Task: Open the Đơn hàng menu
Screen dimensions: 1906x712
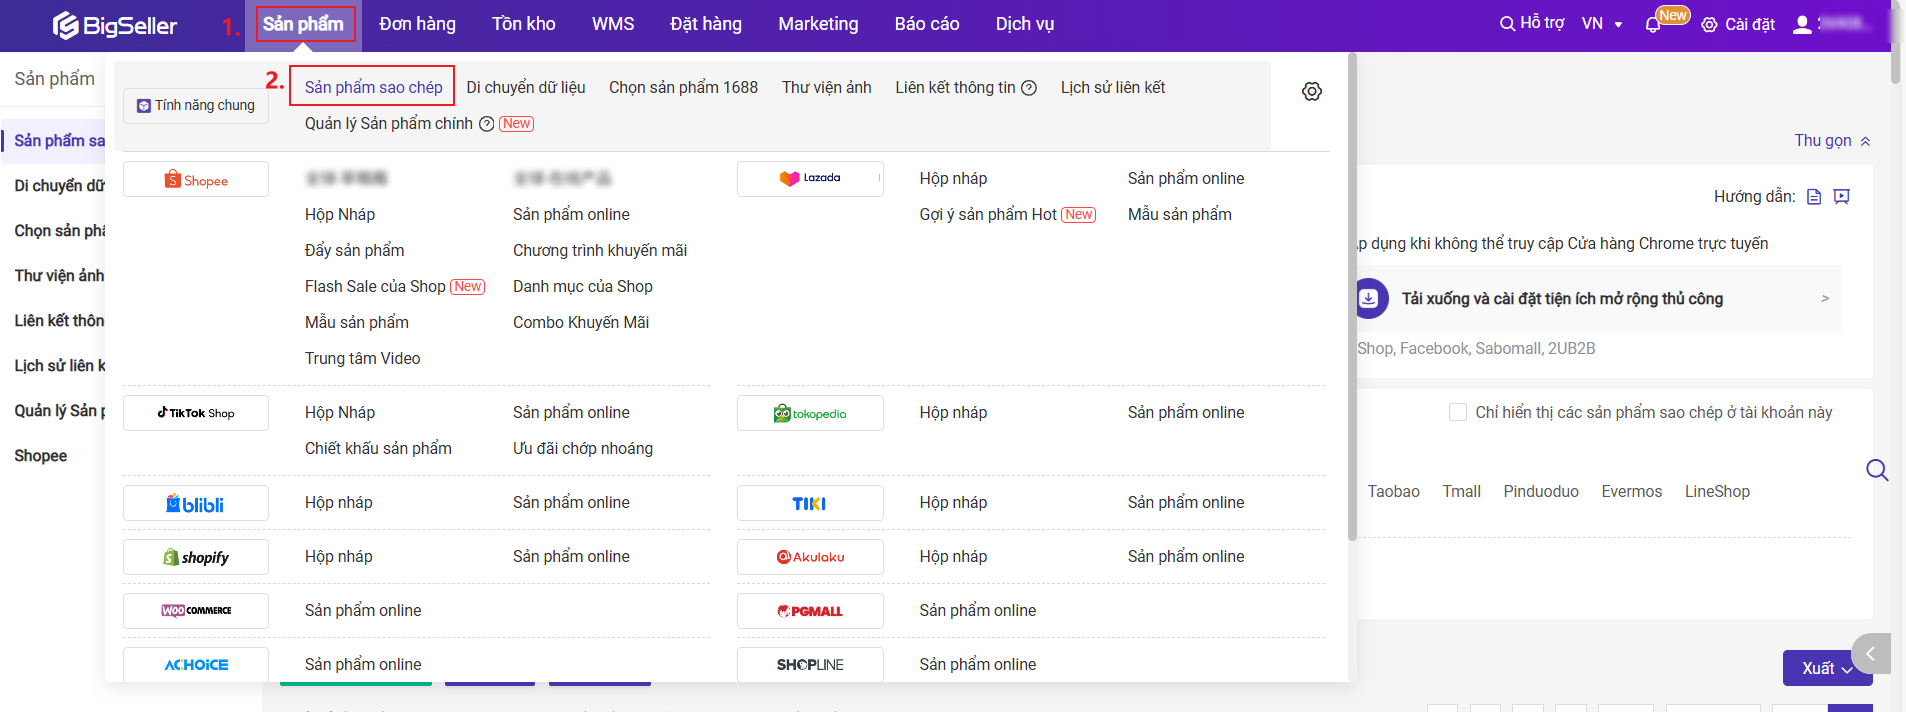Action: pos(417,24)
